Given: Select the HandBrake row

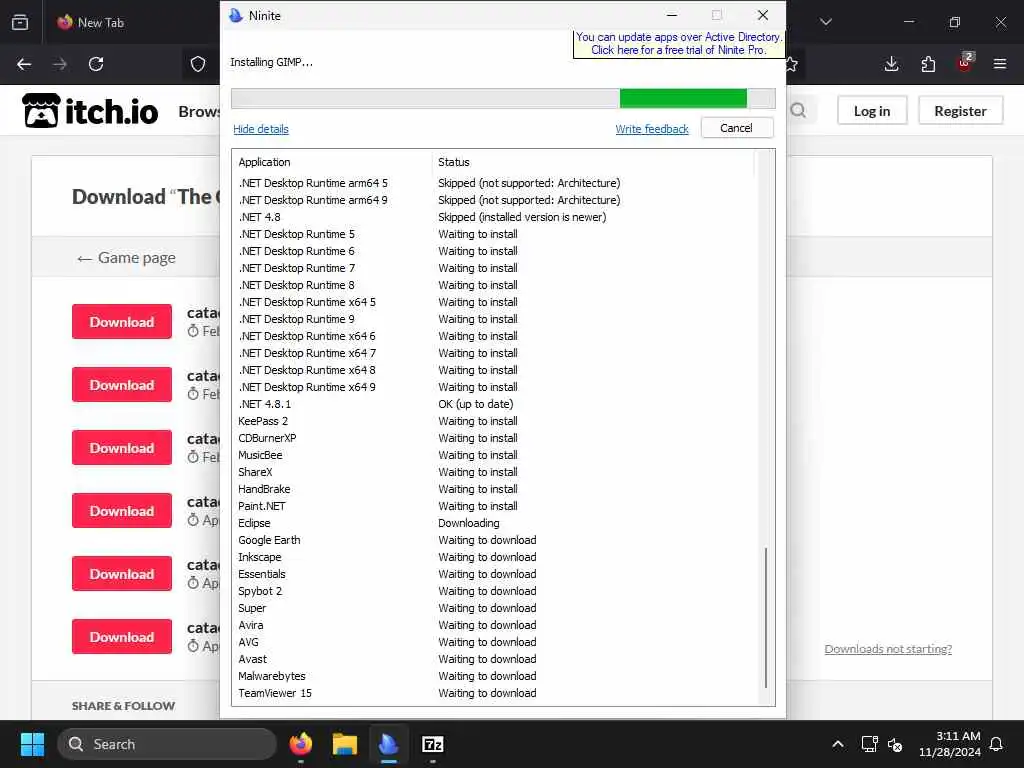Looking at the screenshot, I should [x=496, y=489].
